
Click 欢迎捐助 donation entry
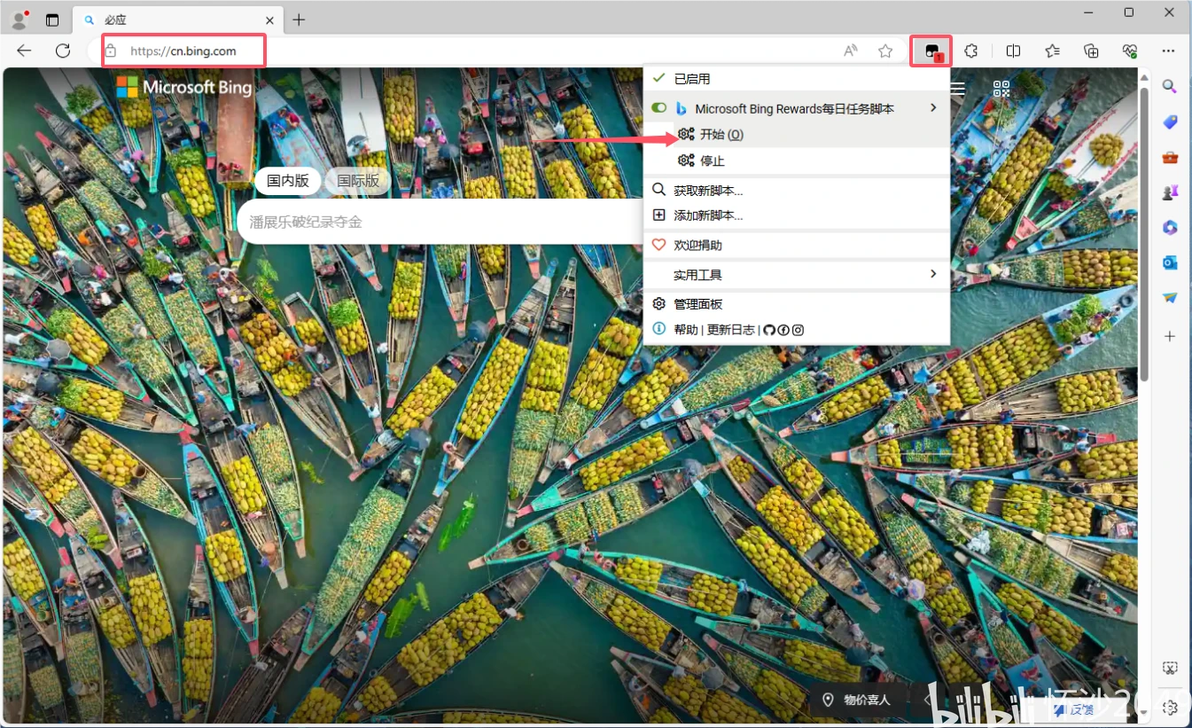pos(797,245)
